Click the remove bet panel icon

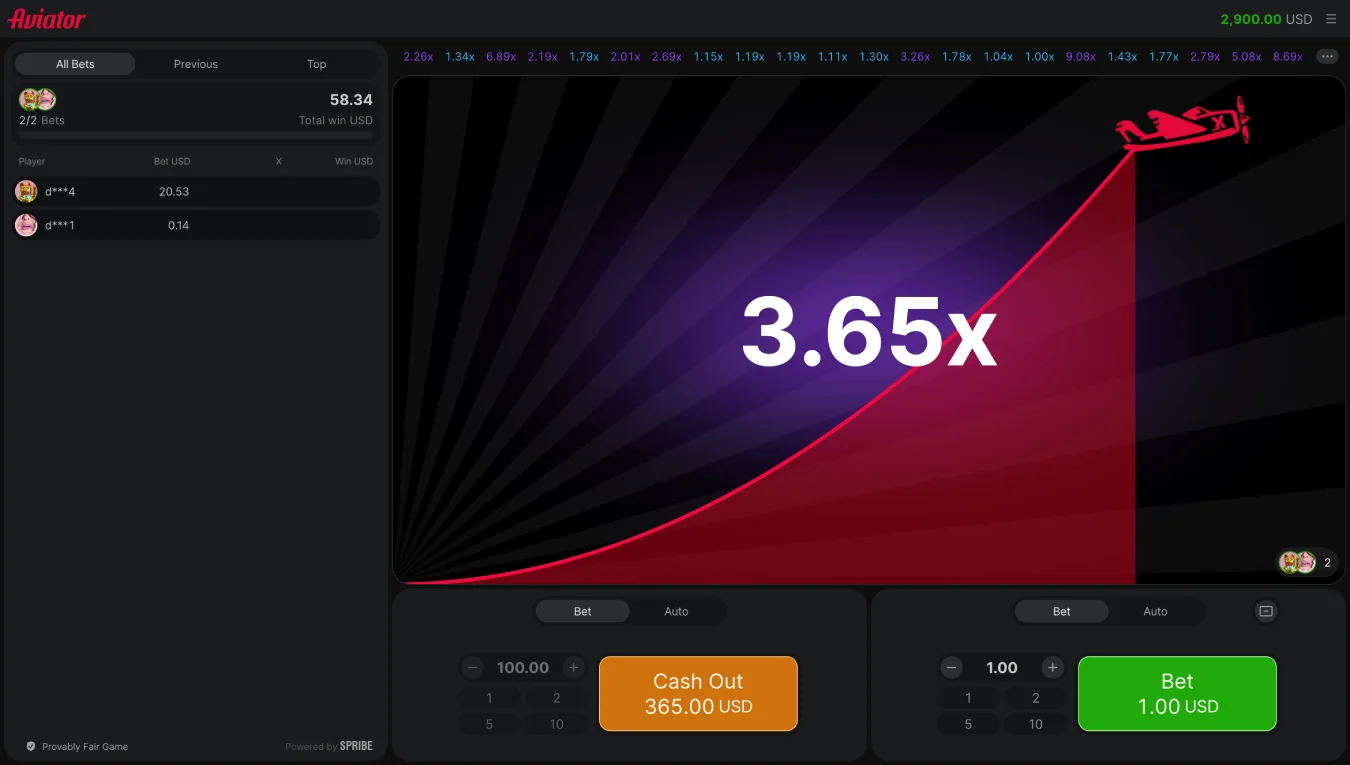click(1266, 611)
